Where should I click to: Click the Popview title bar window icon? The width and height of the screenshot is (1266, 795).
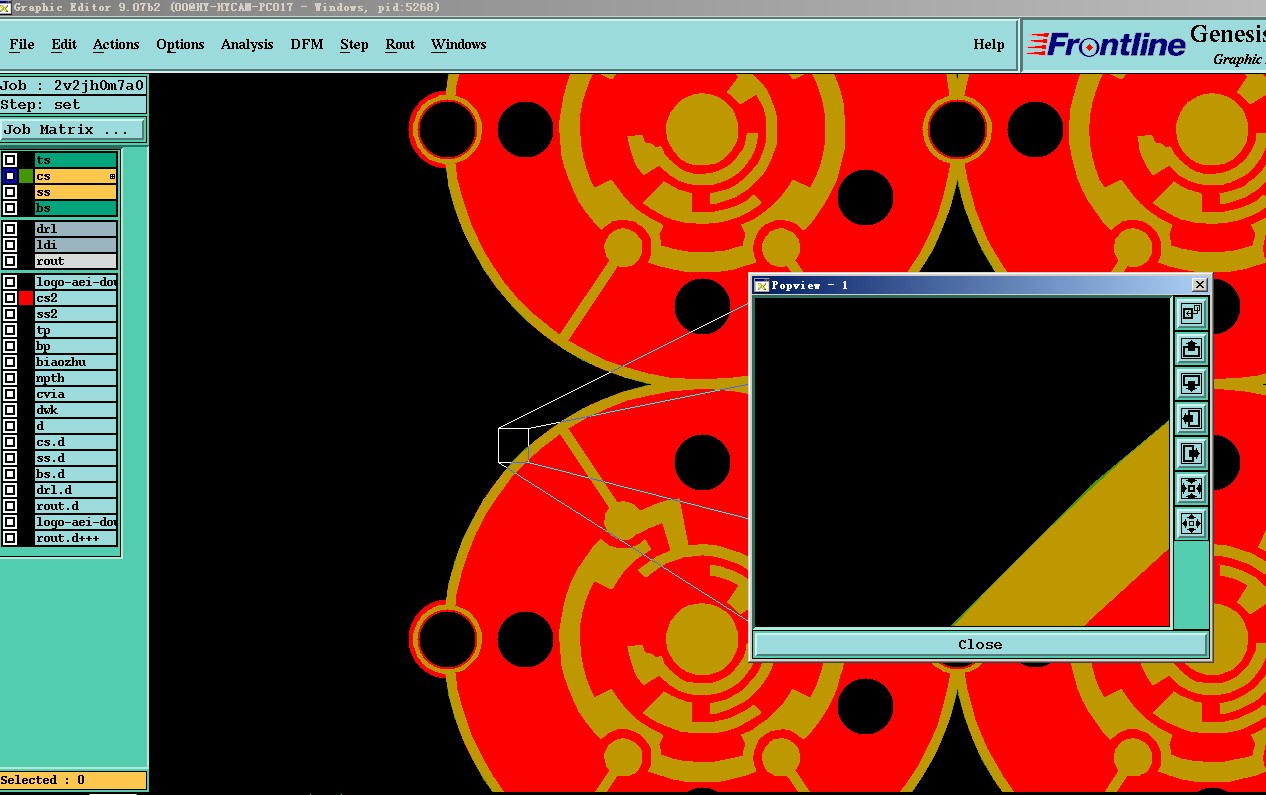pos(761,285)
